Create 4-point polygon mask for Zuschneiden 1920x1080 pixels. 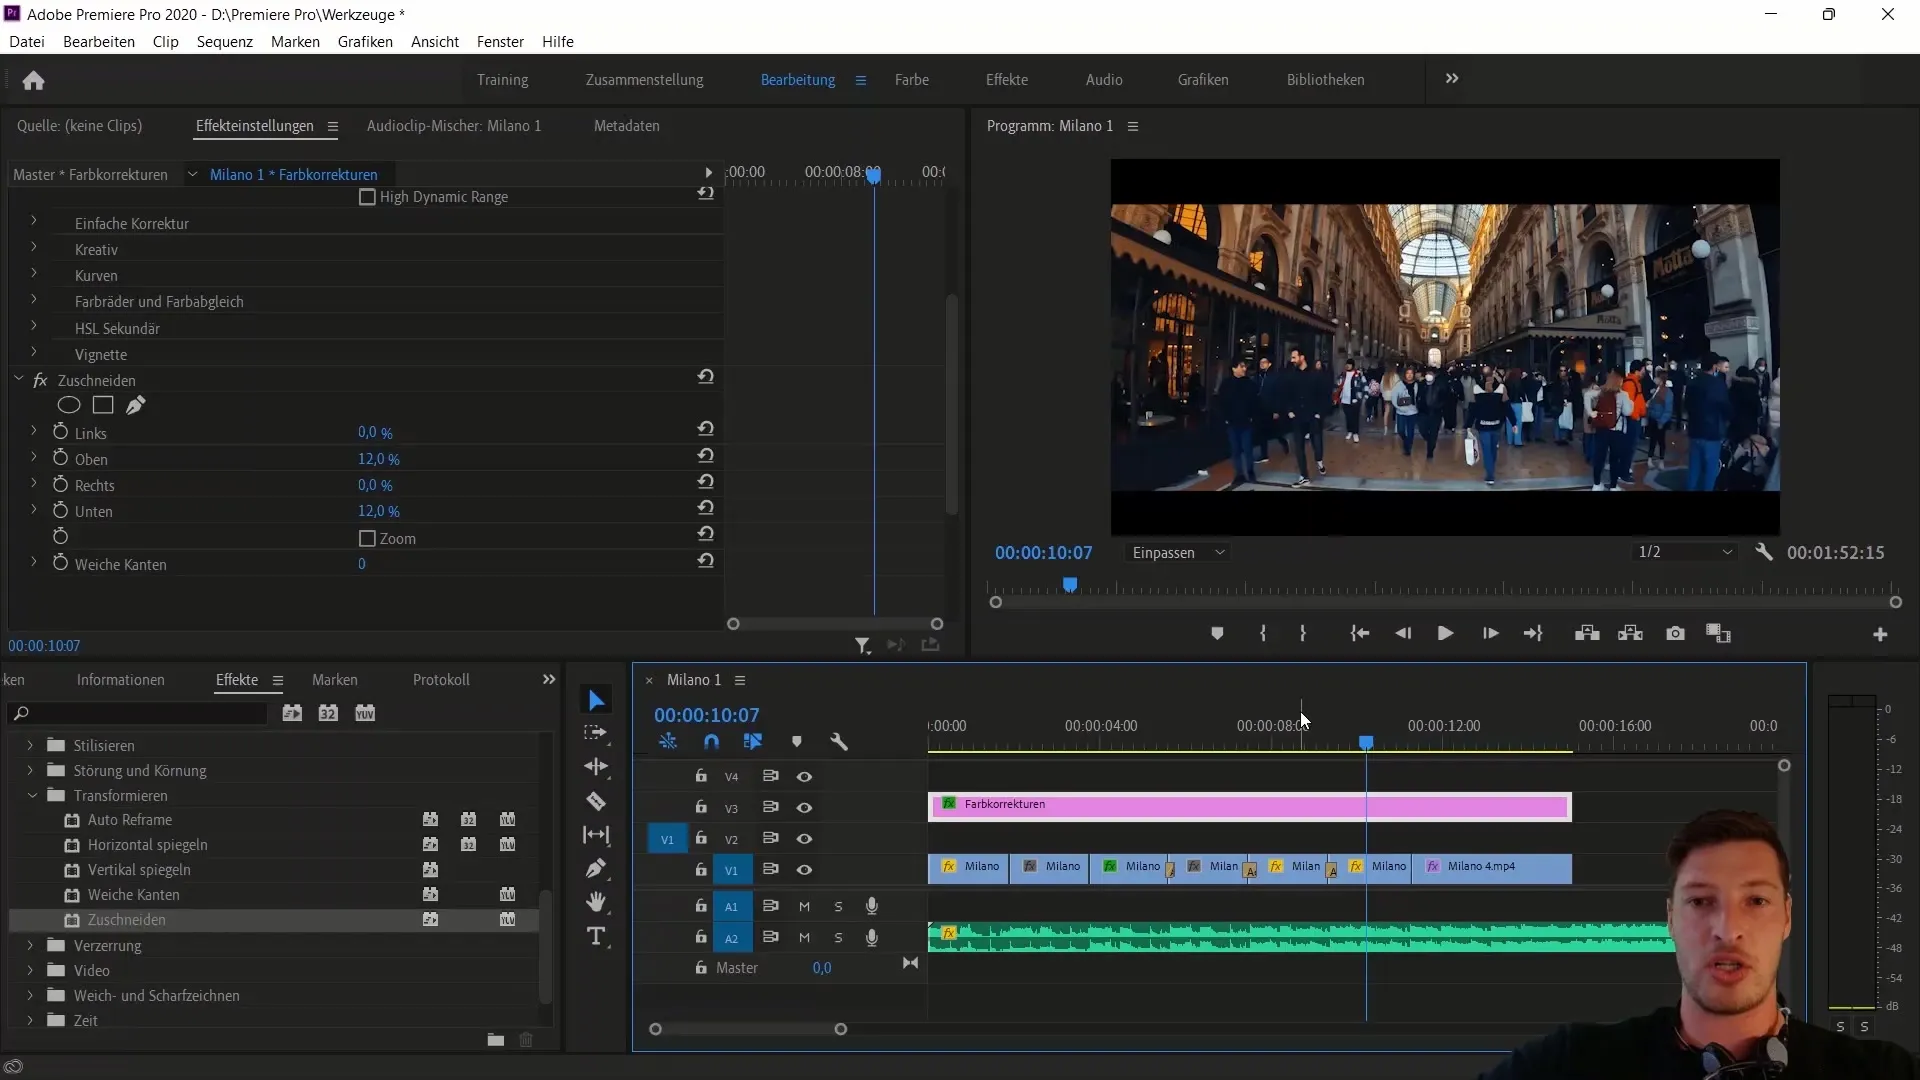103,405
